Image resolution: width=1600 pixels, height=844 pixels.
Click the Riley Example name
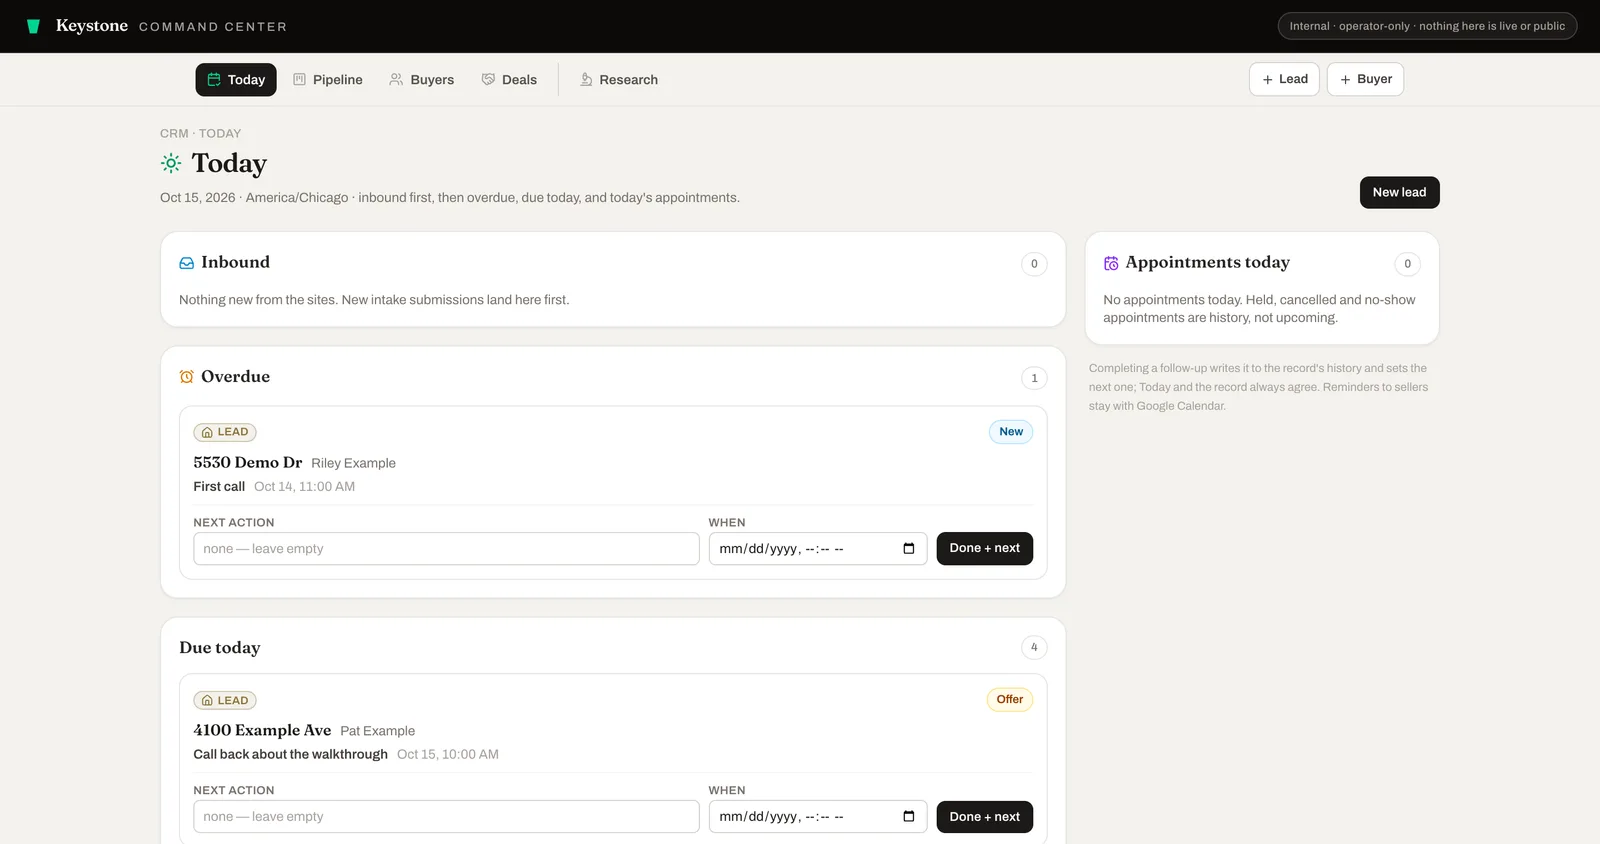353,463
